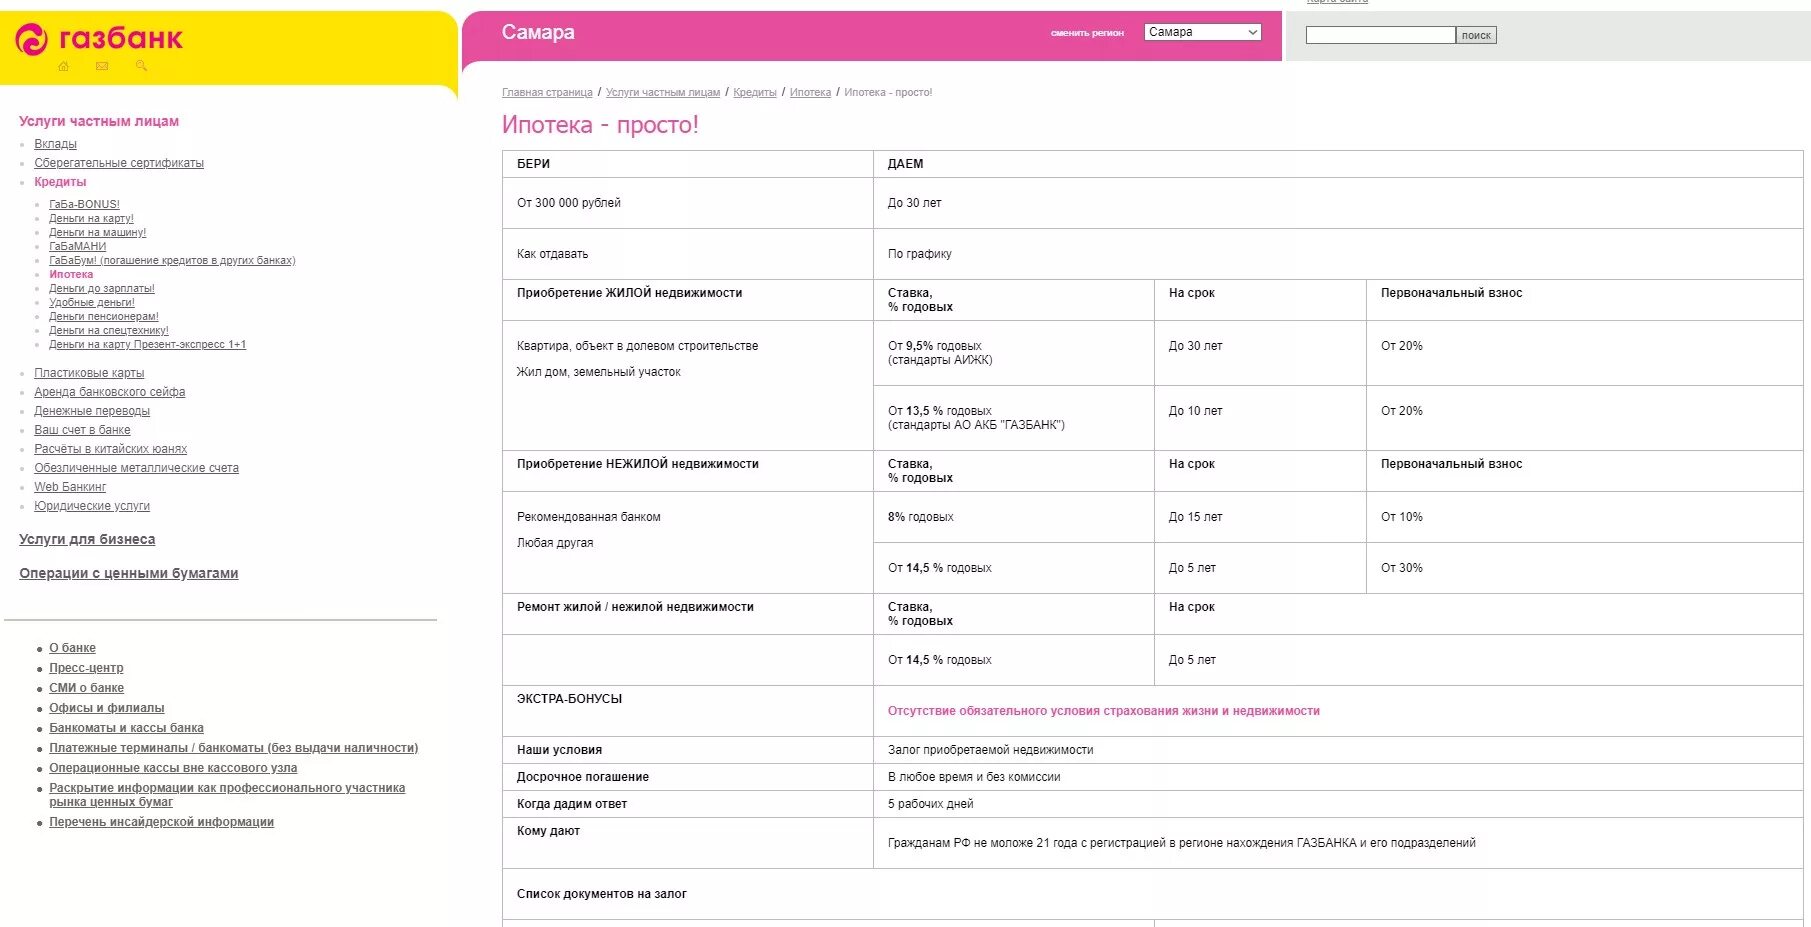The image size is (1811, 927).
Task: Open Платежные терминалы / банкоматы link
Action: [x=234, y=748]
